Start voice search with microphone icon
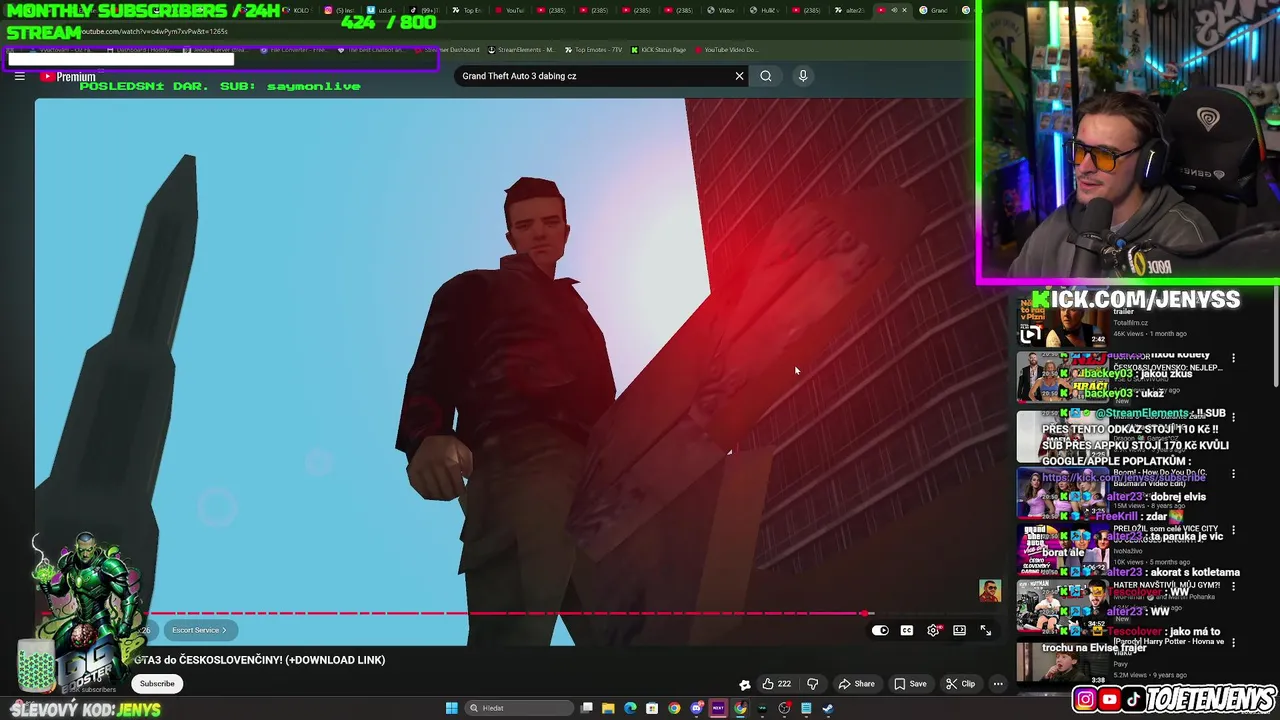The width and height of the screenshot is (1280, 720). coord(803,76)
